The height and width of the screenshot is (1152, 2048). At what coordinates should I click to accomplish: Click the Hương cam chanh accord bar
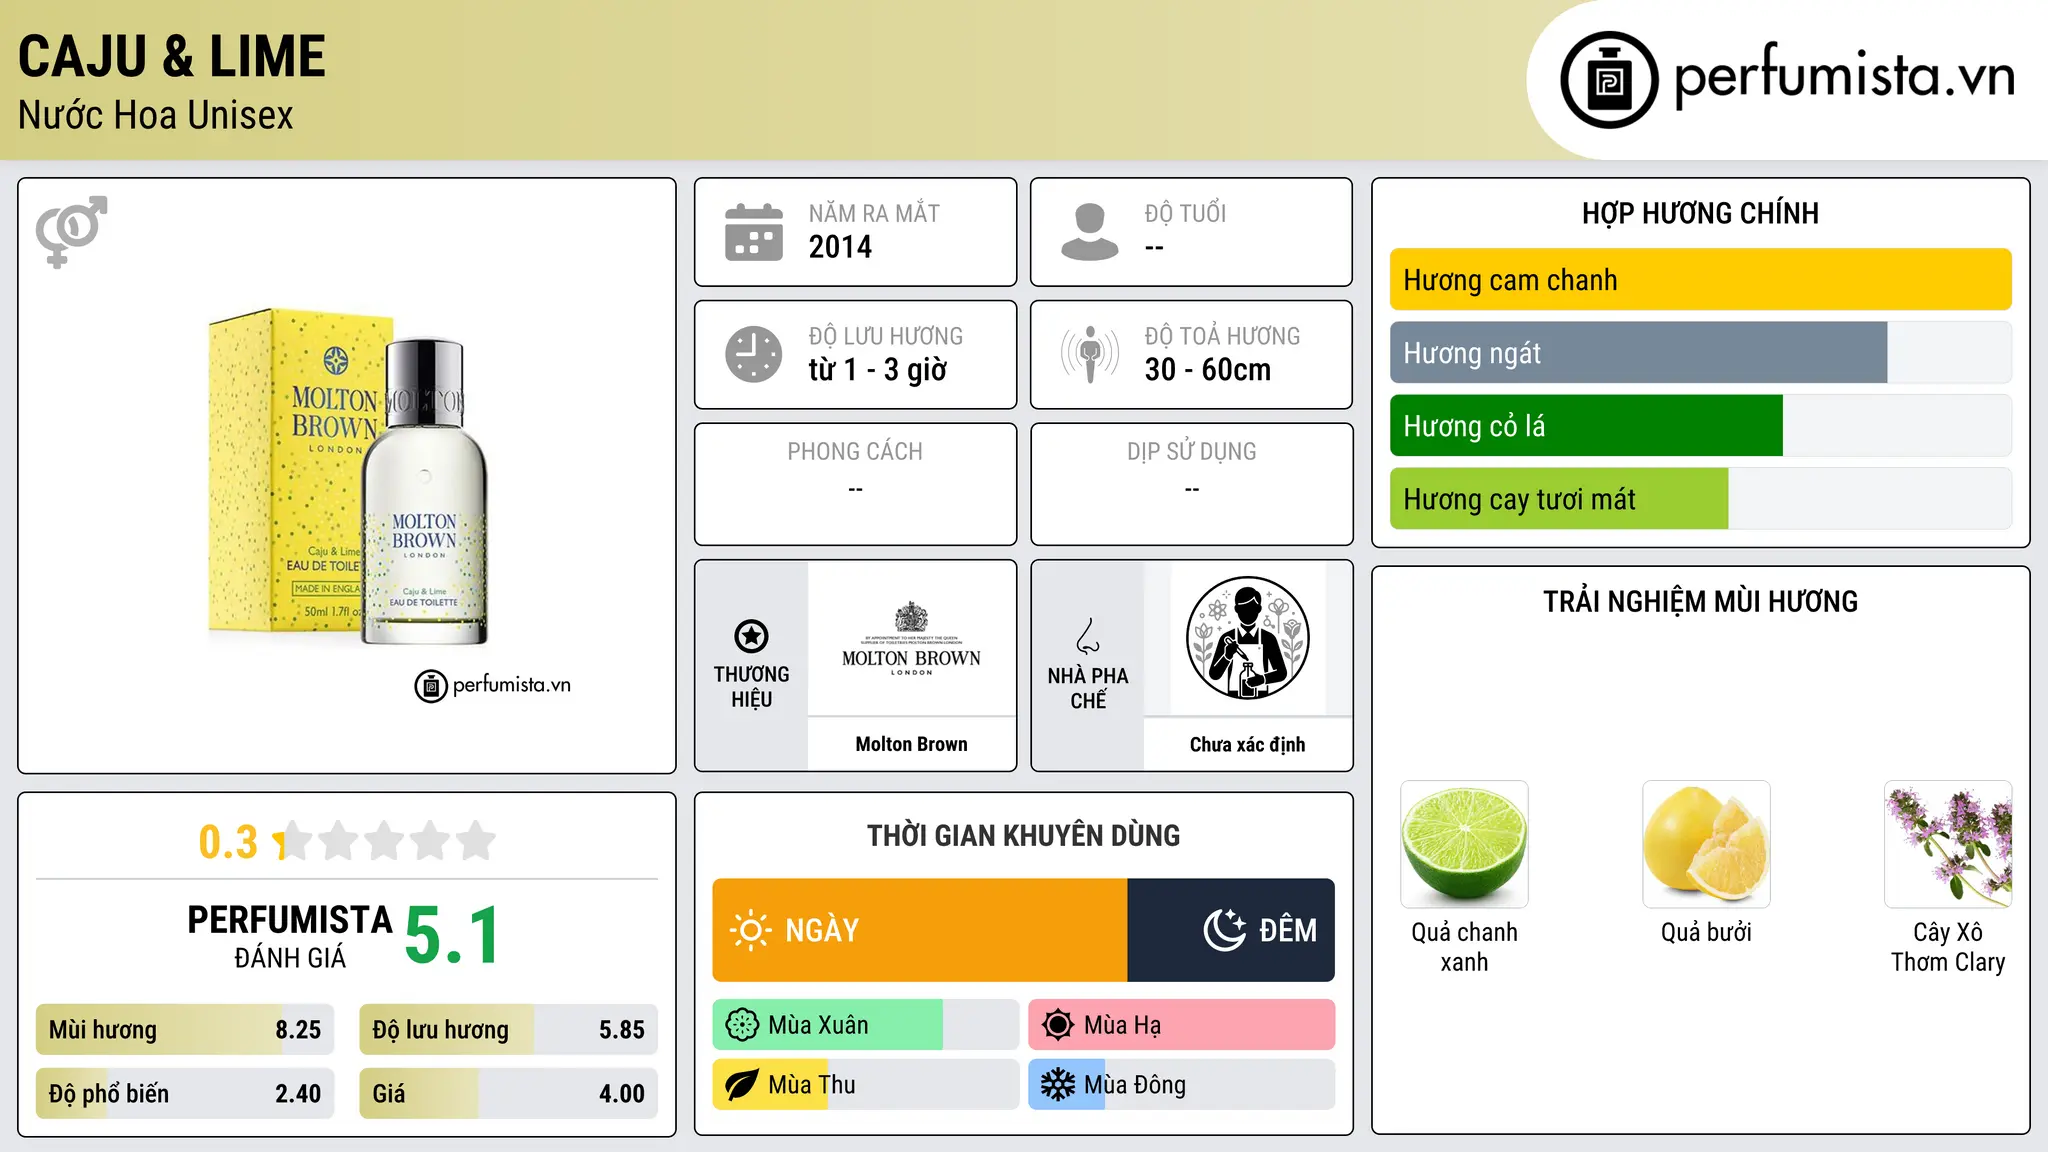click(x=1700, y=280)
